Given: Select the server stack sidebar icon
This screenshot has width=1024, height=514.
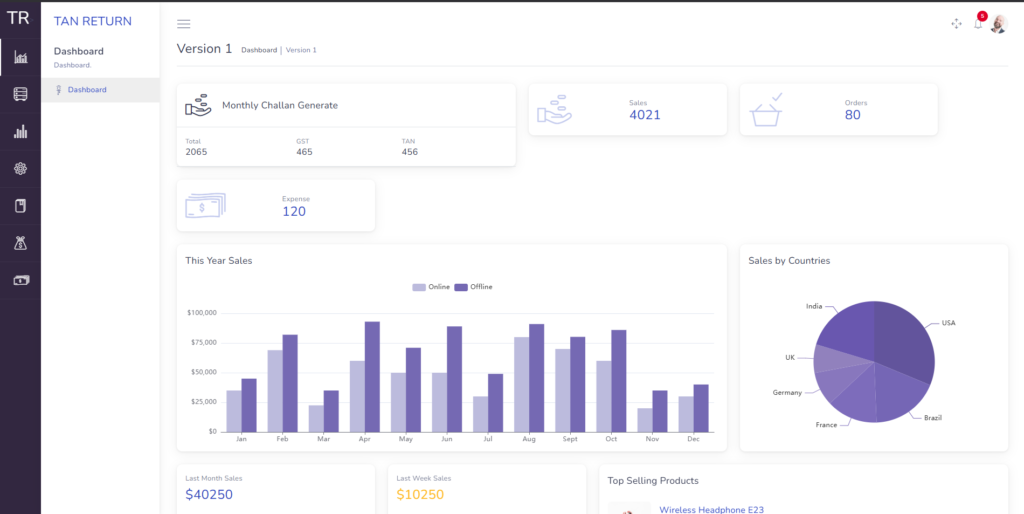Looking at the screenshot, I should pyautogui.click(x=20, y=94).
